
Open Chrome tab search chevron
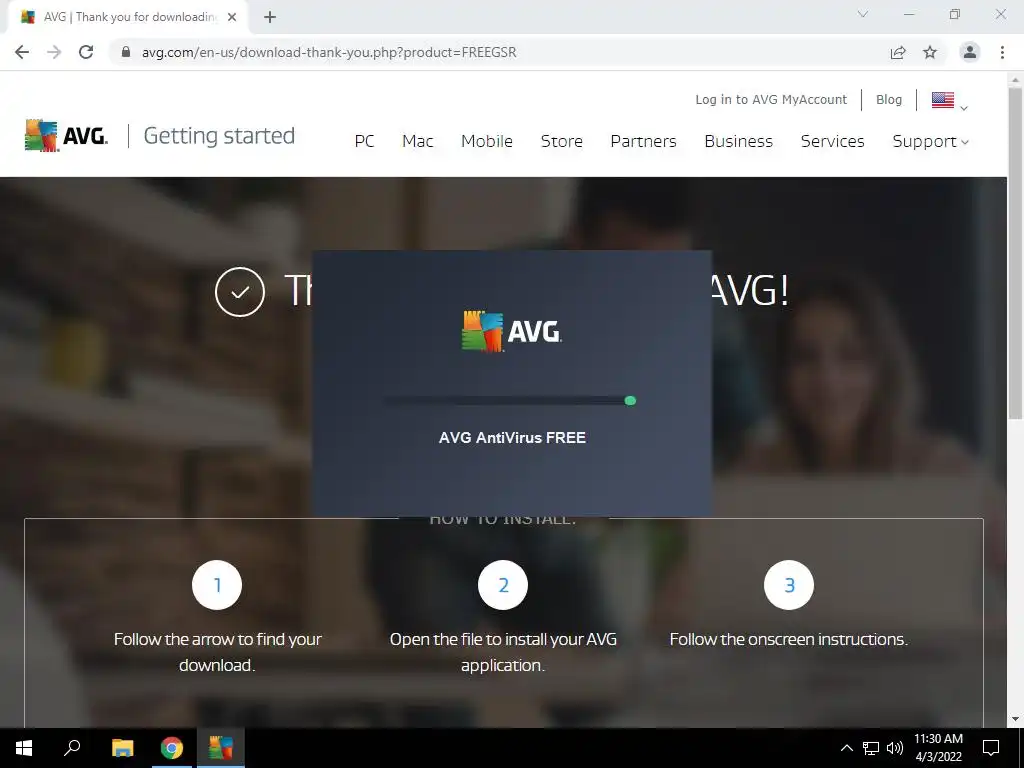[863, 14]
